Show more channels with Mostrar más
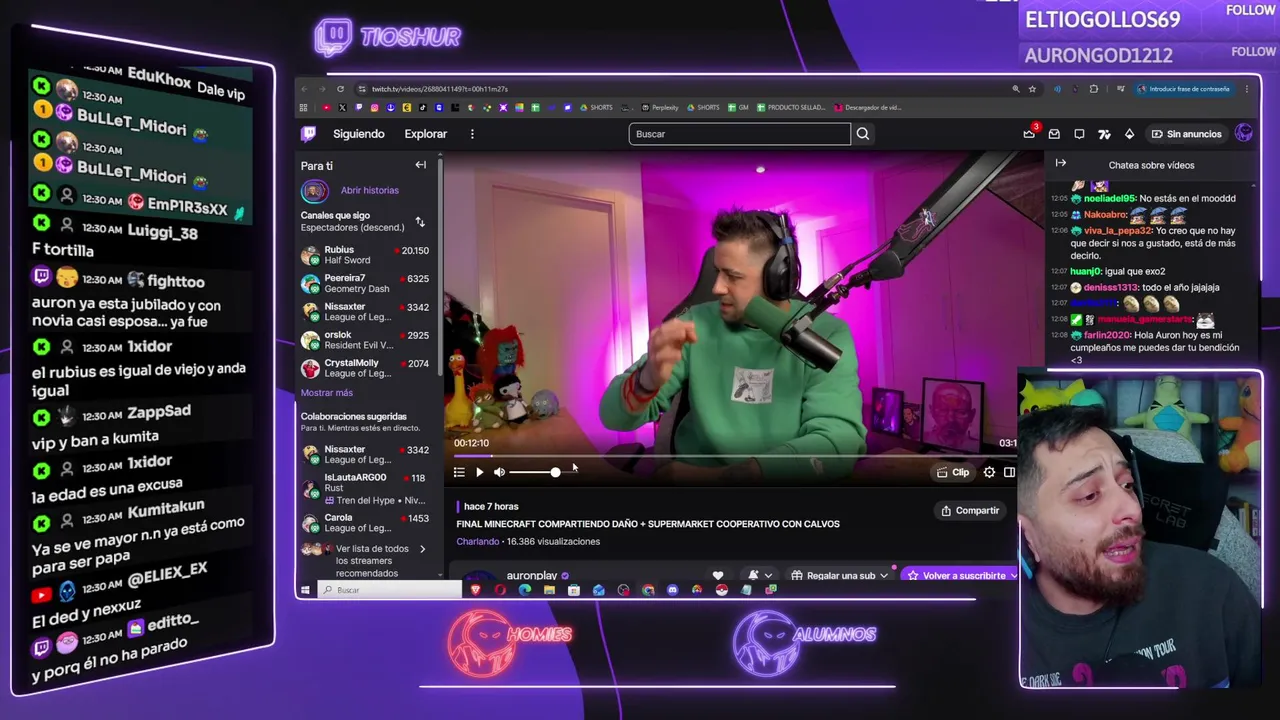Viewport: 1280px width, 720px height. point(327,393)
